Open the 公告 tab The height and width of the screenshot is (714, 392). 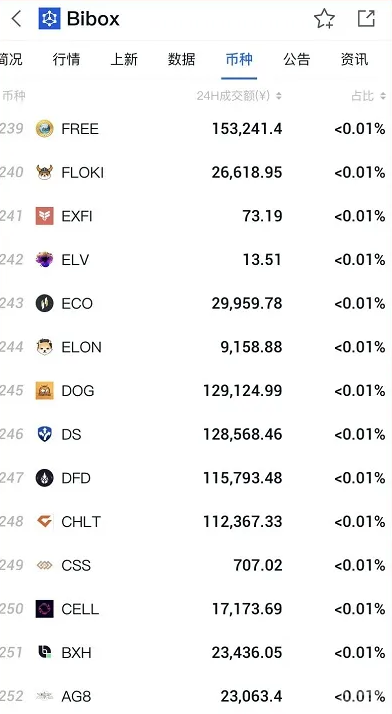(x=297, y=59)
